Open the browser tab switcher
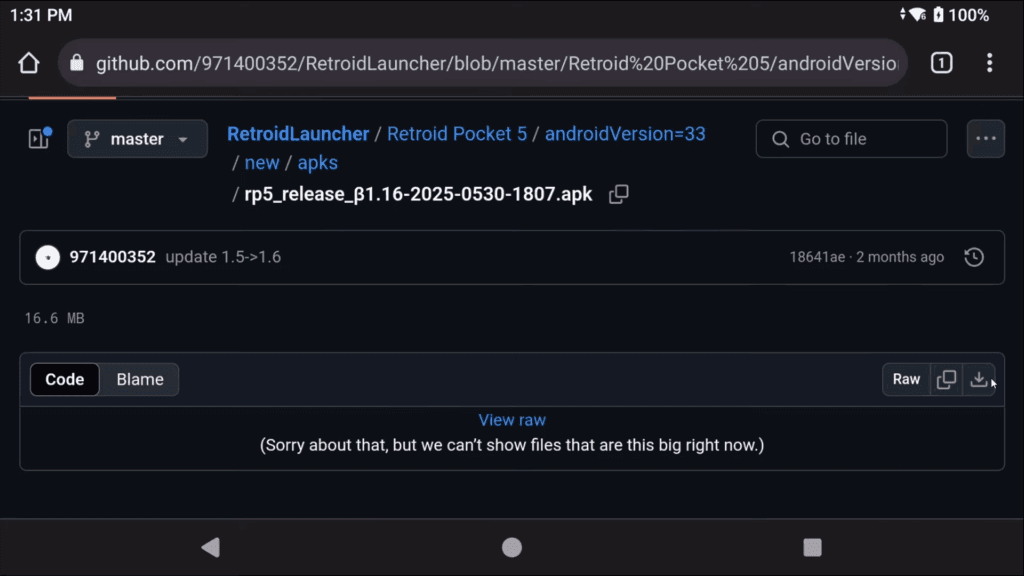1024x576 pixels. (941, 63)
